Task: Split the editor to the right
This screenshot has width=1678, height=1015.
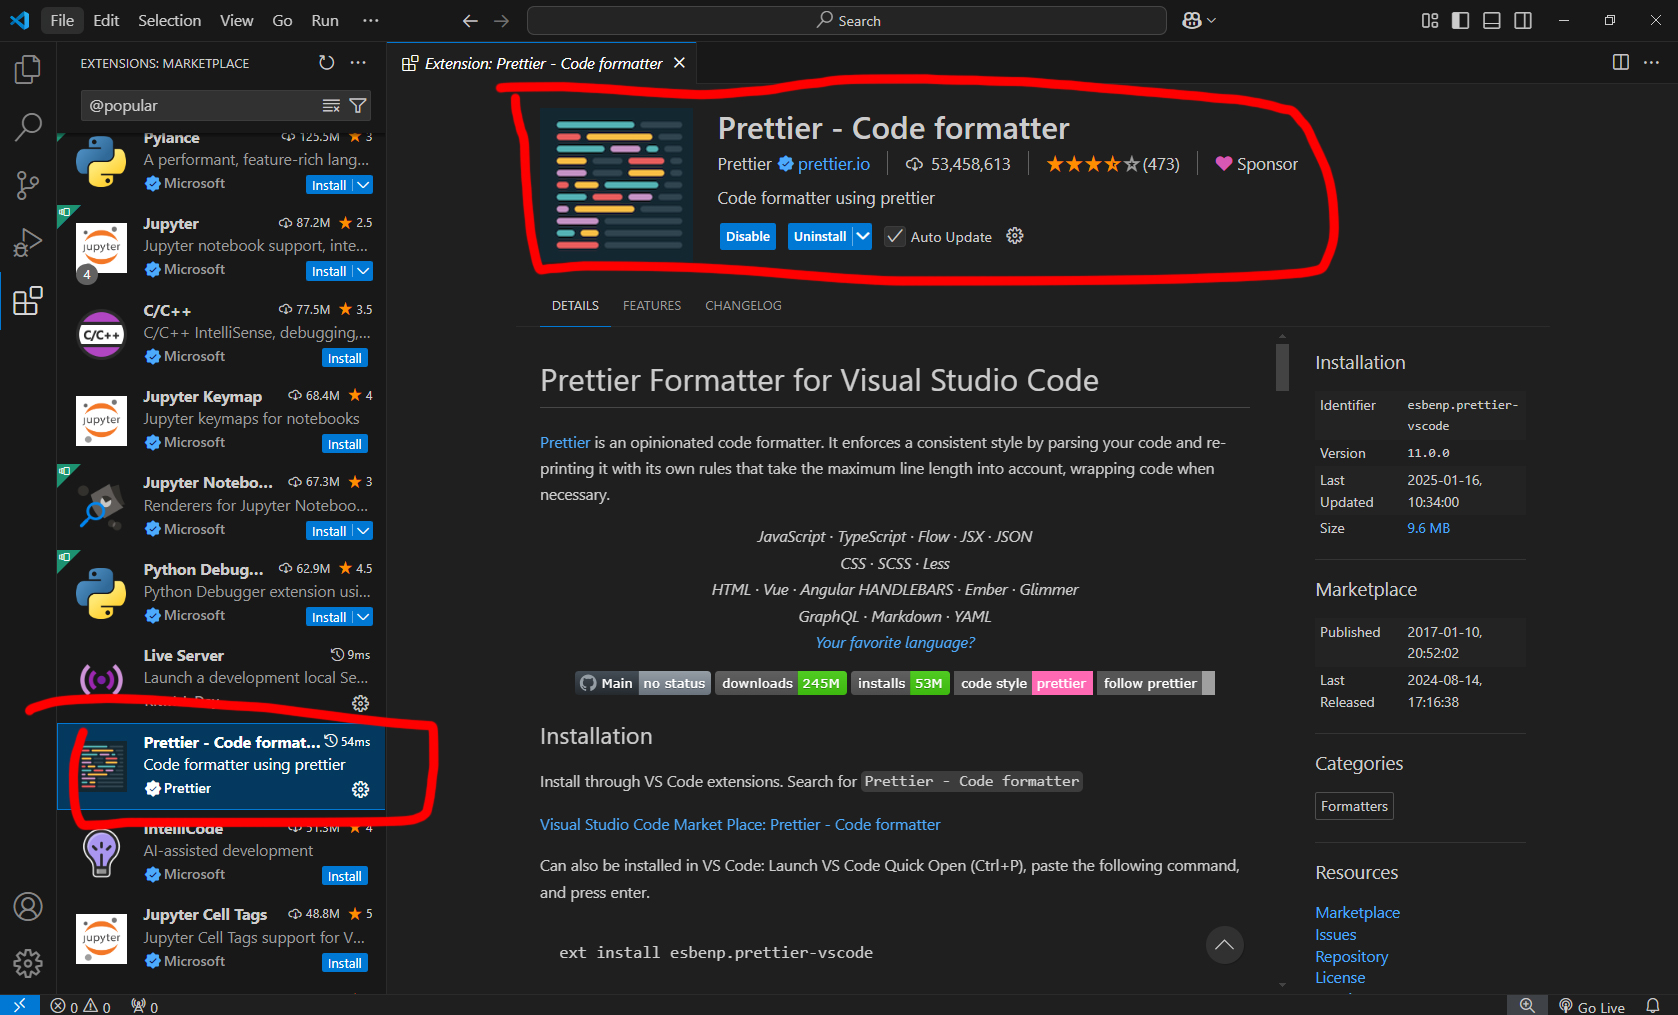Action: click(1621, 62)
